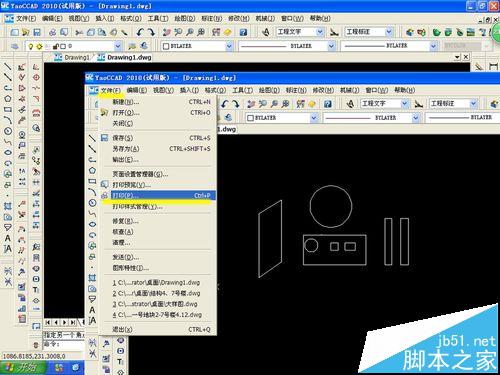500x375 pixels.
Task: Open the 工程标注 dimension style dropdown in back window
Action: coord(389,32)
